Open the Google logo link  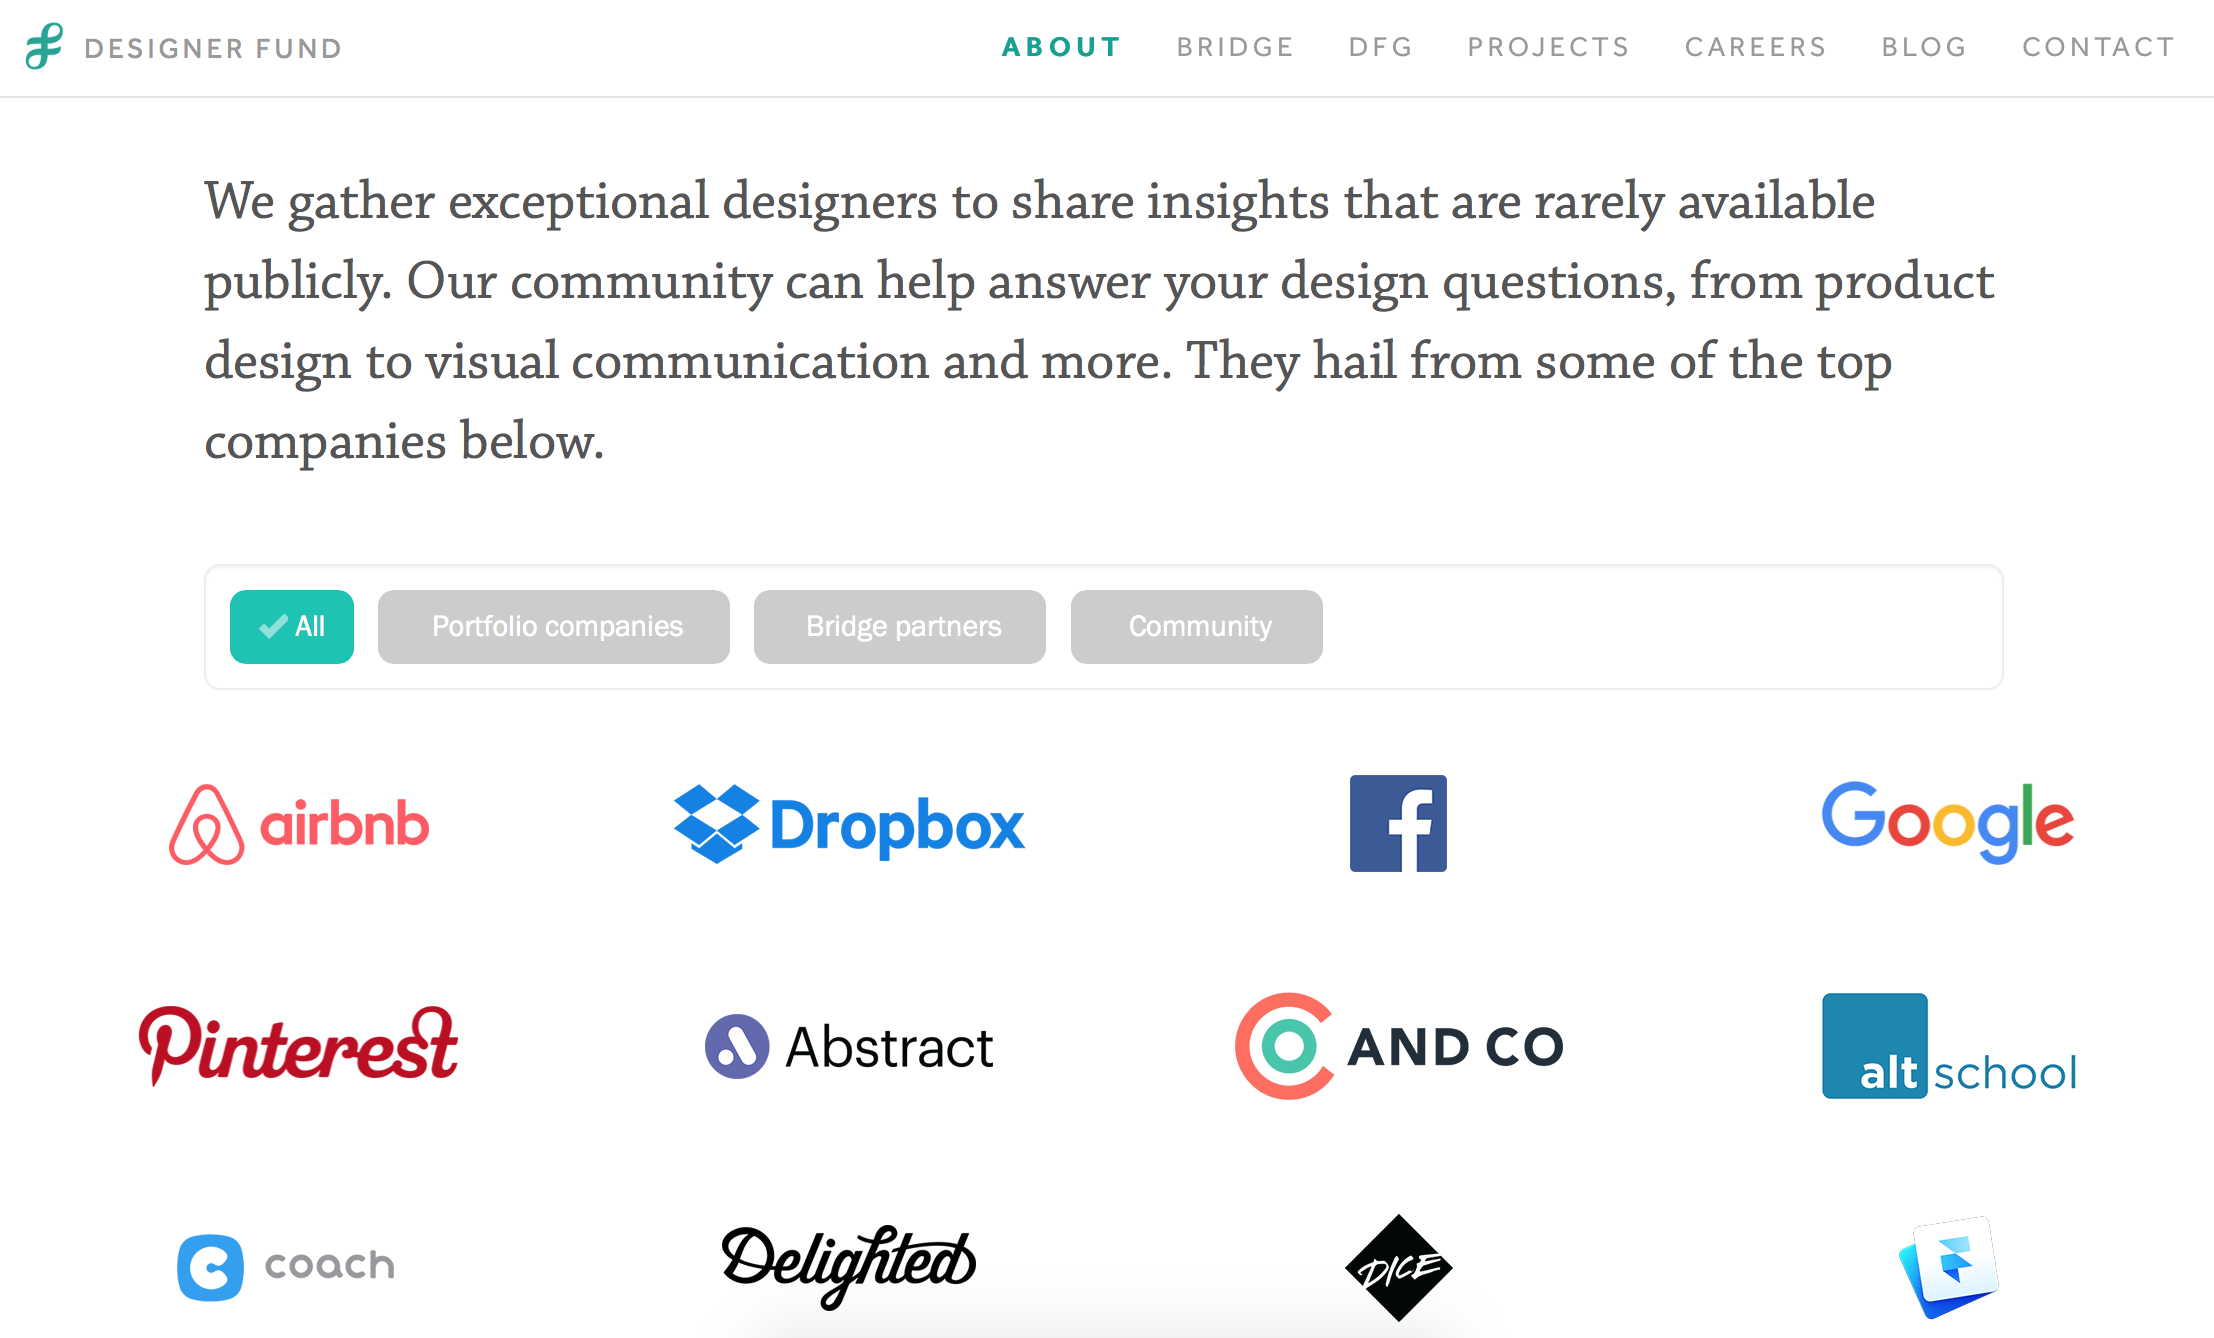(x=1947, y=822)
